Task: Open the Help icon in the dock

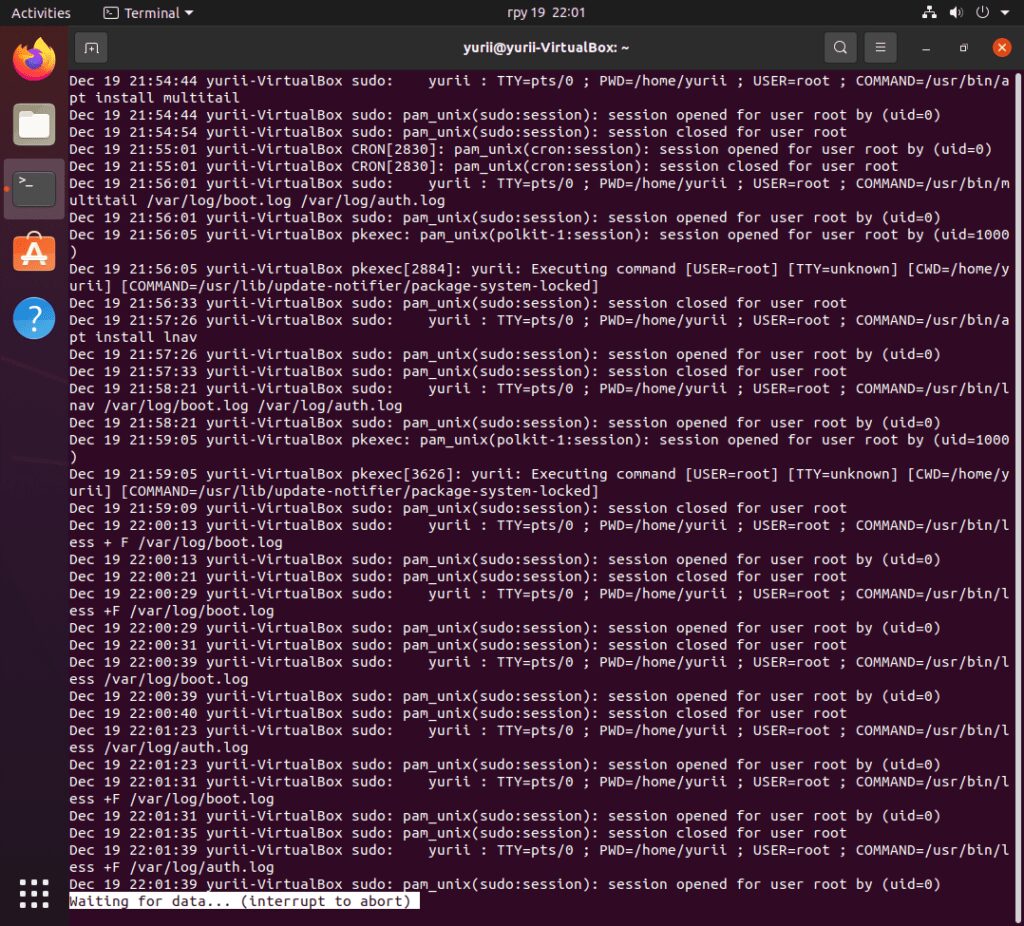Action: [x=34, y=318]
